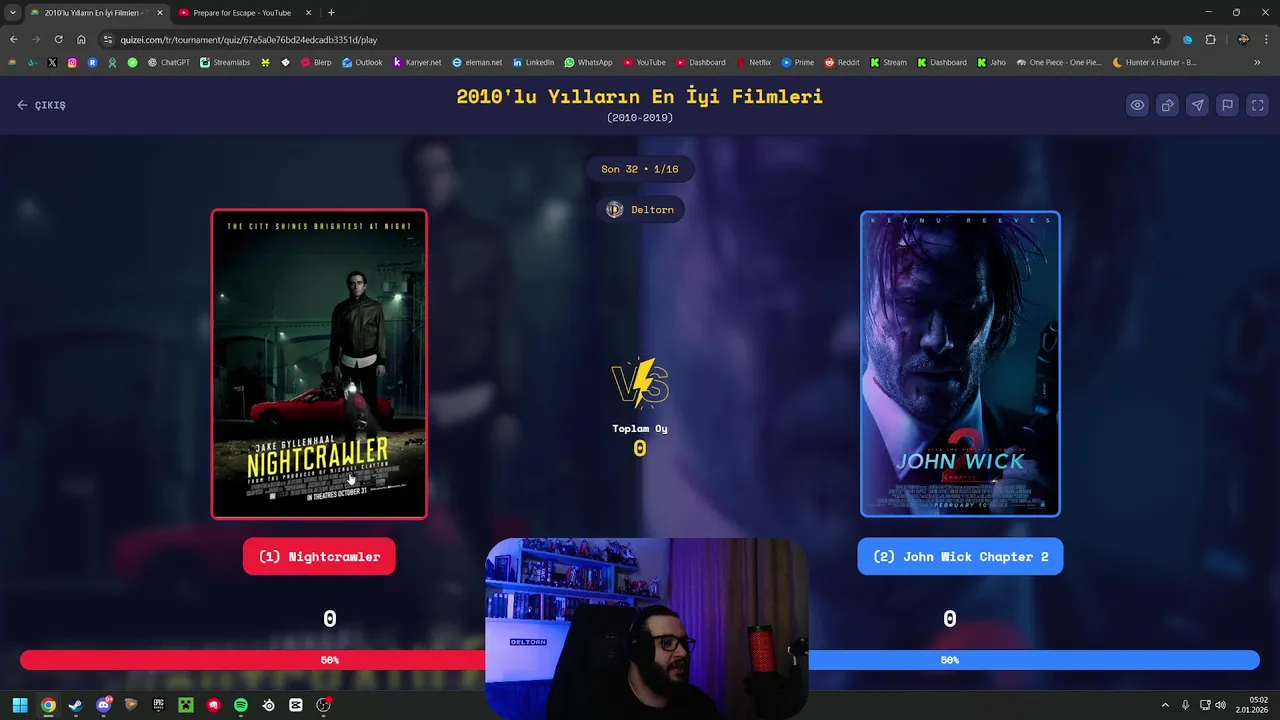The width and height of the screenshot is (1280, 720).
Task: Click the copy link icon in the quiz header
Action: [x=1167, y=105]
